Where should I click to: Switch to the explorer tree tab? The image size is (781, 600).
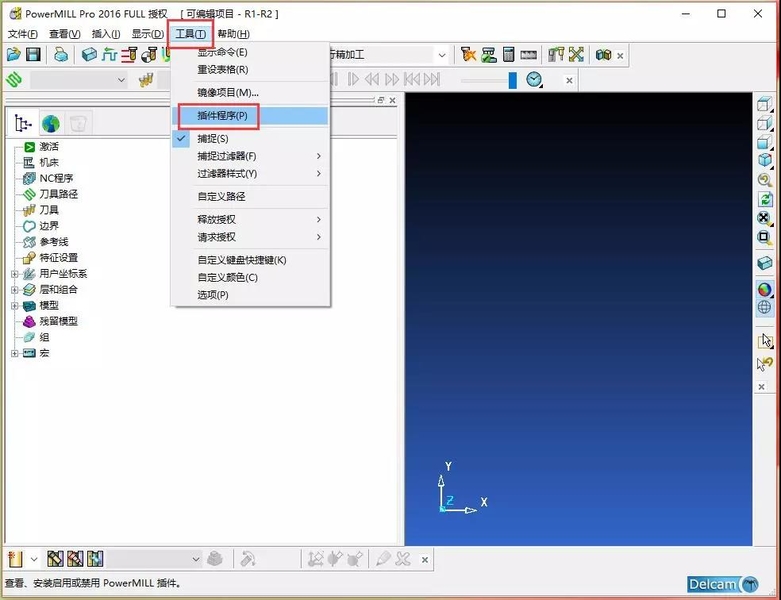pos(23,123)
